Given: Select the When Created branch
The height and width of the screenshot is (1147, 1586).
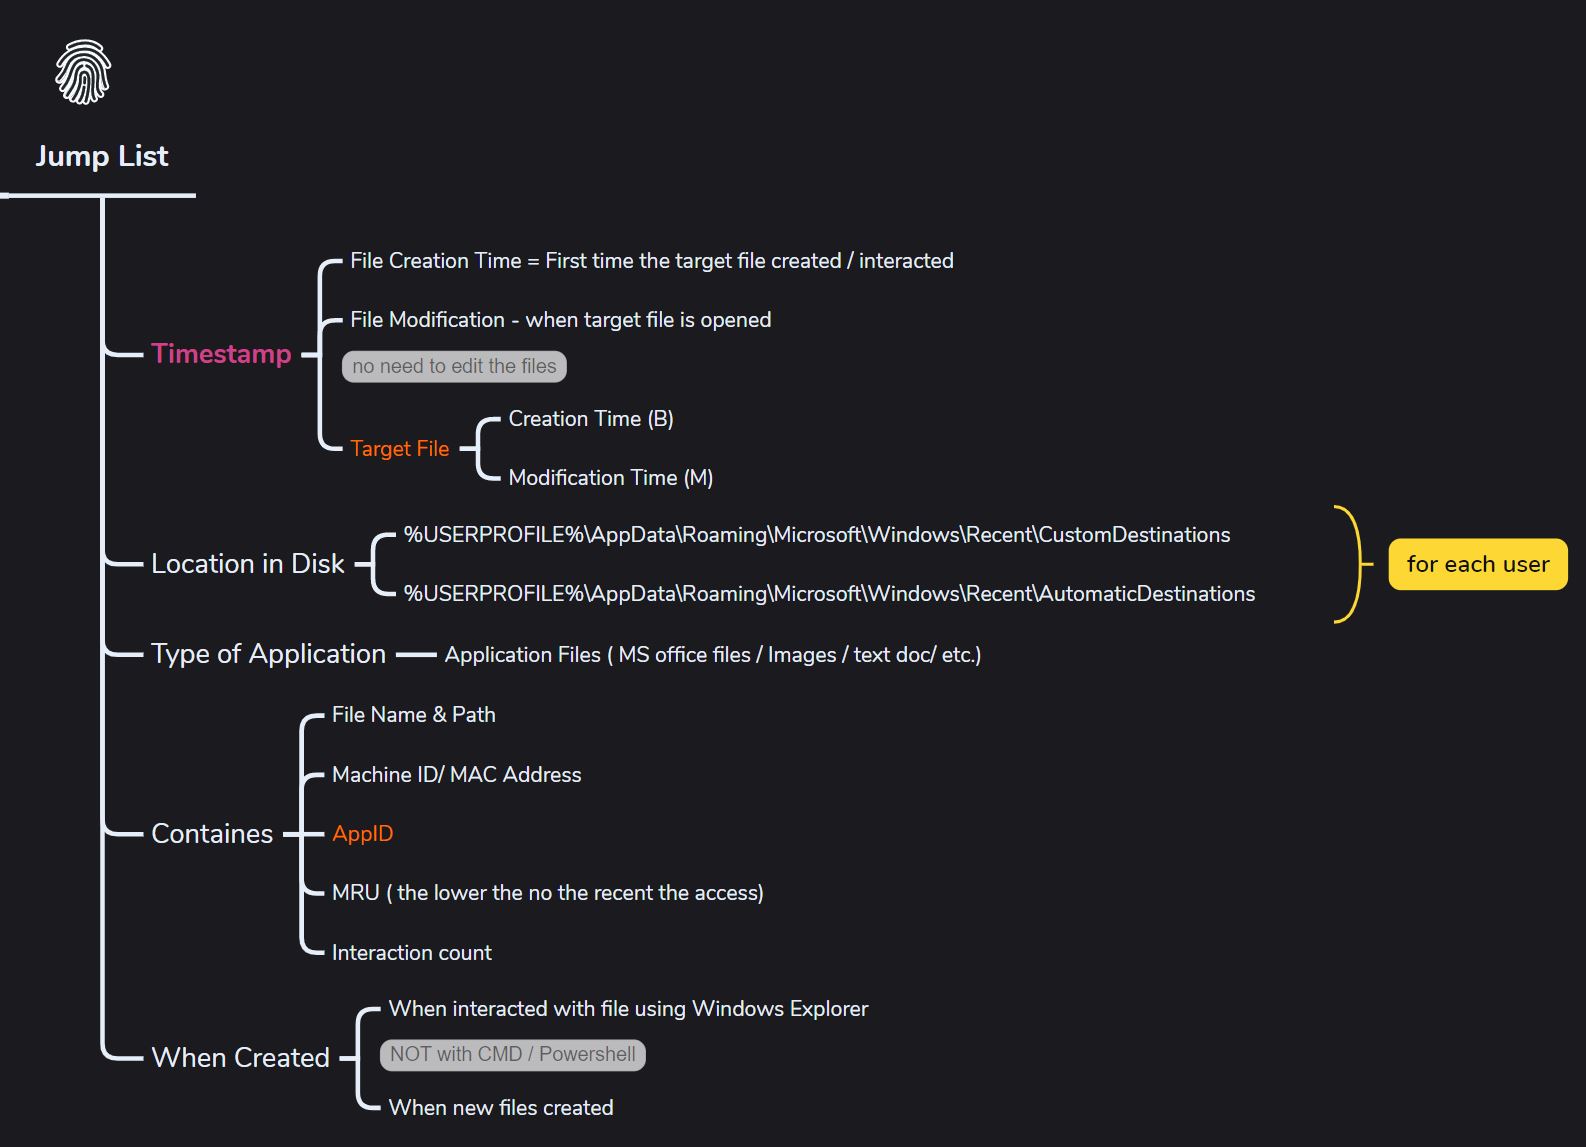Looking at the screenshot, I should click(x=240, y=1058).
